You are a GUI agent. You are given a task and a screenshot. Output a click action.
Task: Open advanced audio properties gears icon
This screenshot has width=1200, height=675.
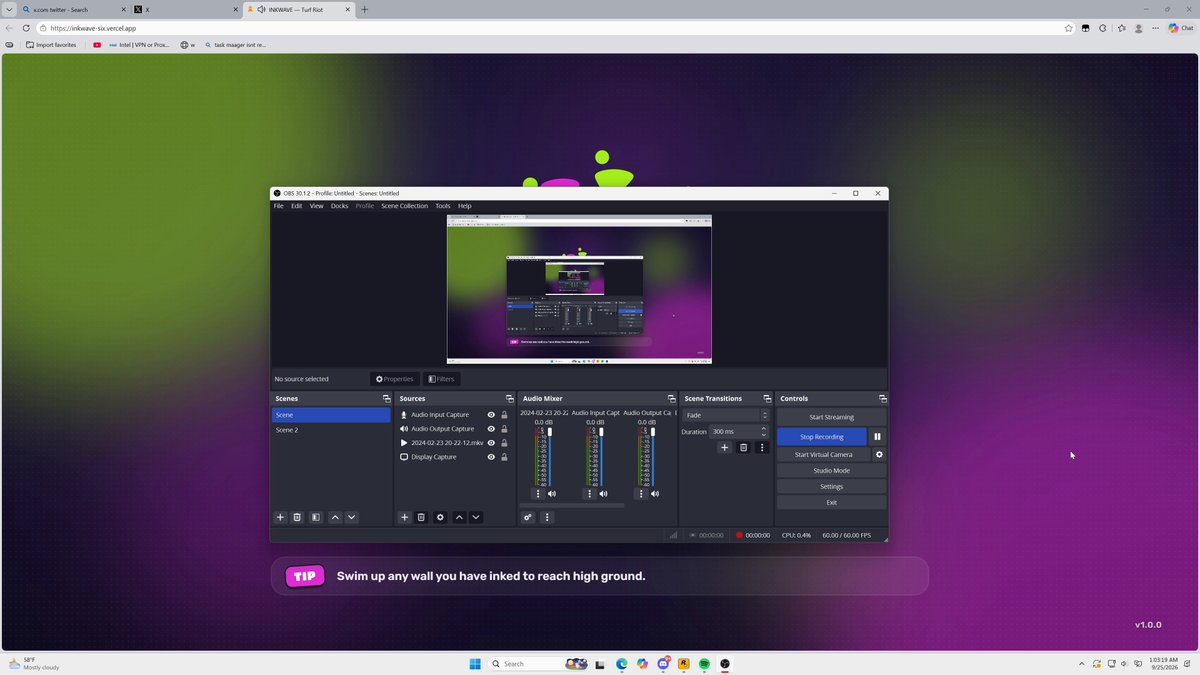pos(528,517)
